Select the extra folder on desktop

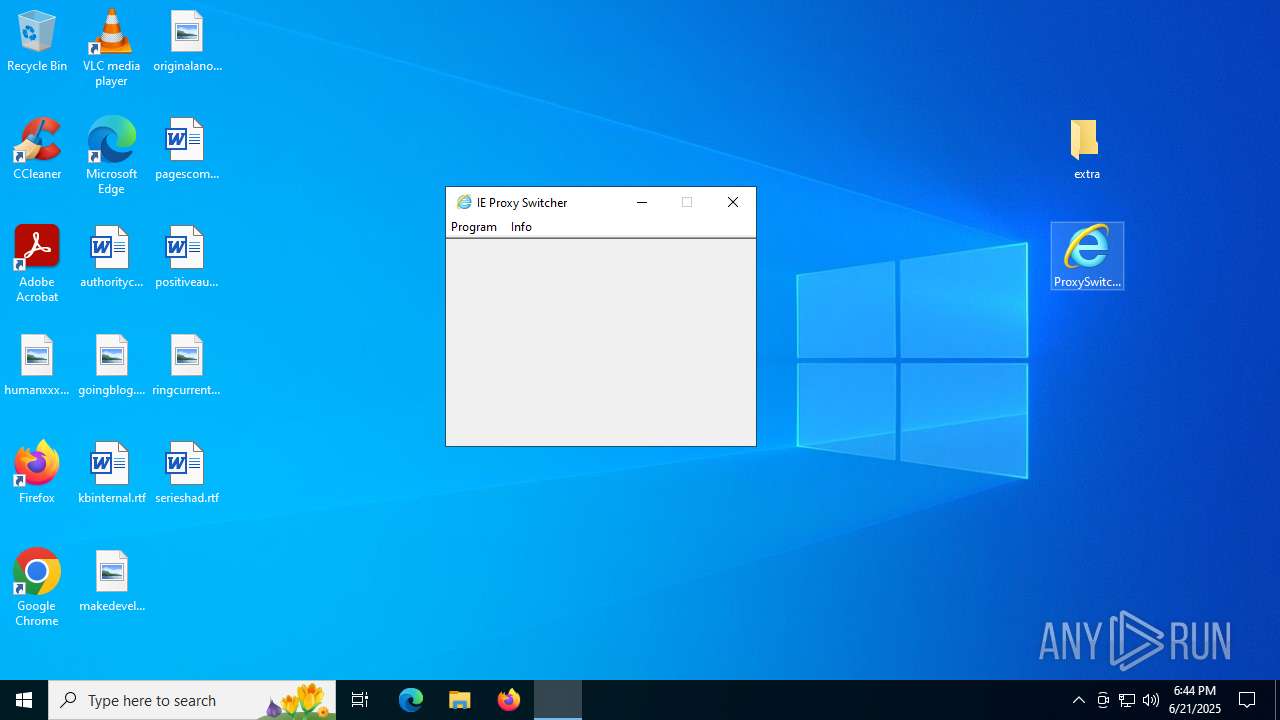[1087, 149]
